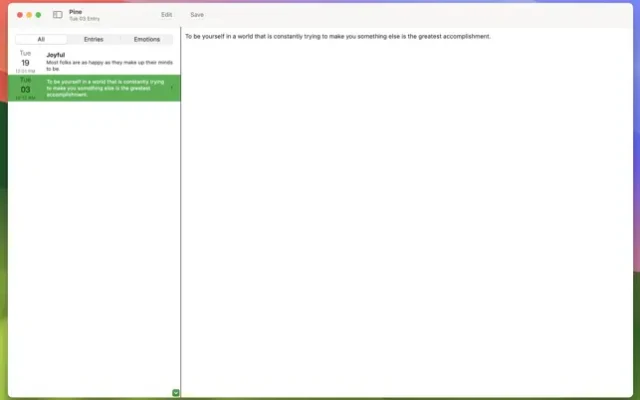Image resolution: width=640 pixels, height=400 pixels.
Task: Switch to the All tab
Action: pyautogui.click(x=40, y=39)
